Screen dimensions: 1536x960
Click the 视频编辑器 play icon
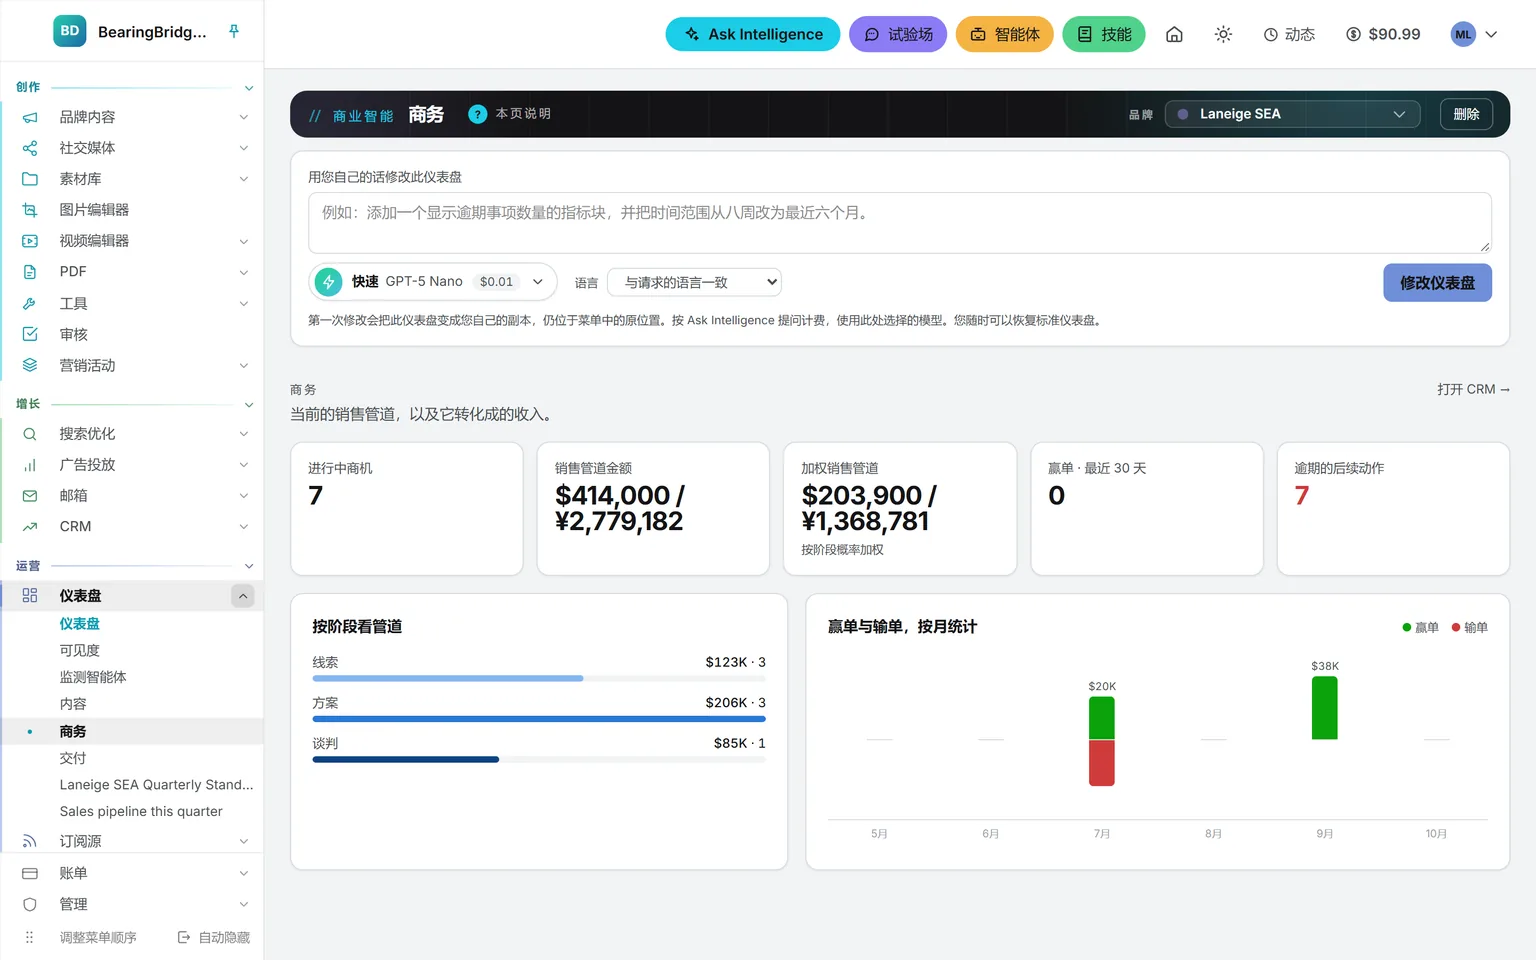(30, 241)
